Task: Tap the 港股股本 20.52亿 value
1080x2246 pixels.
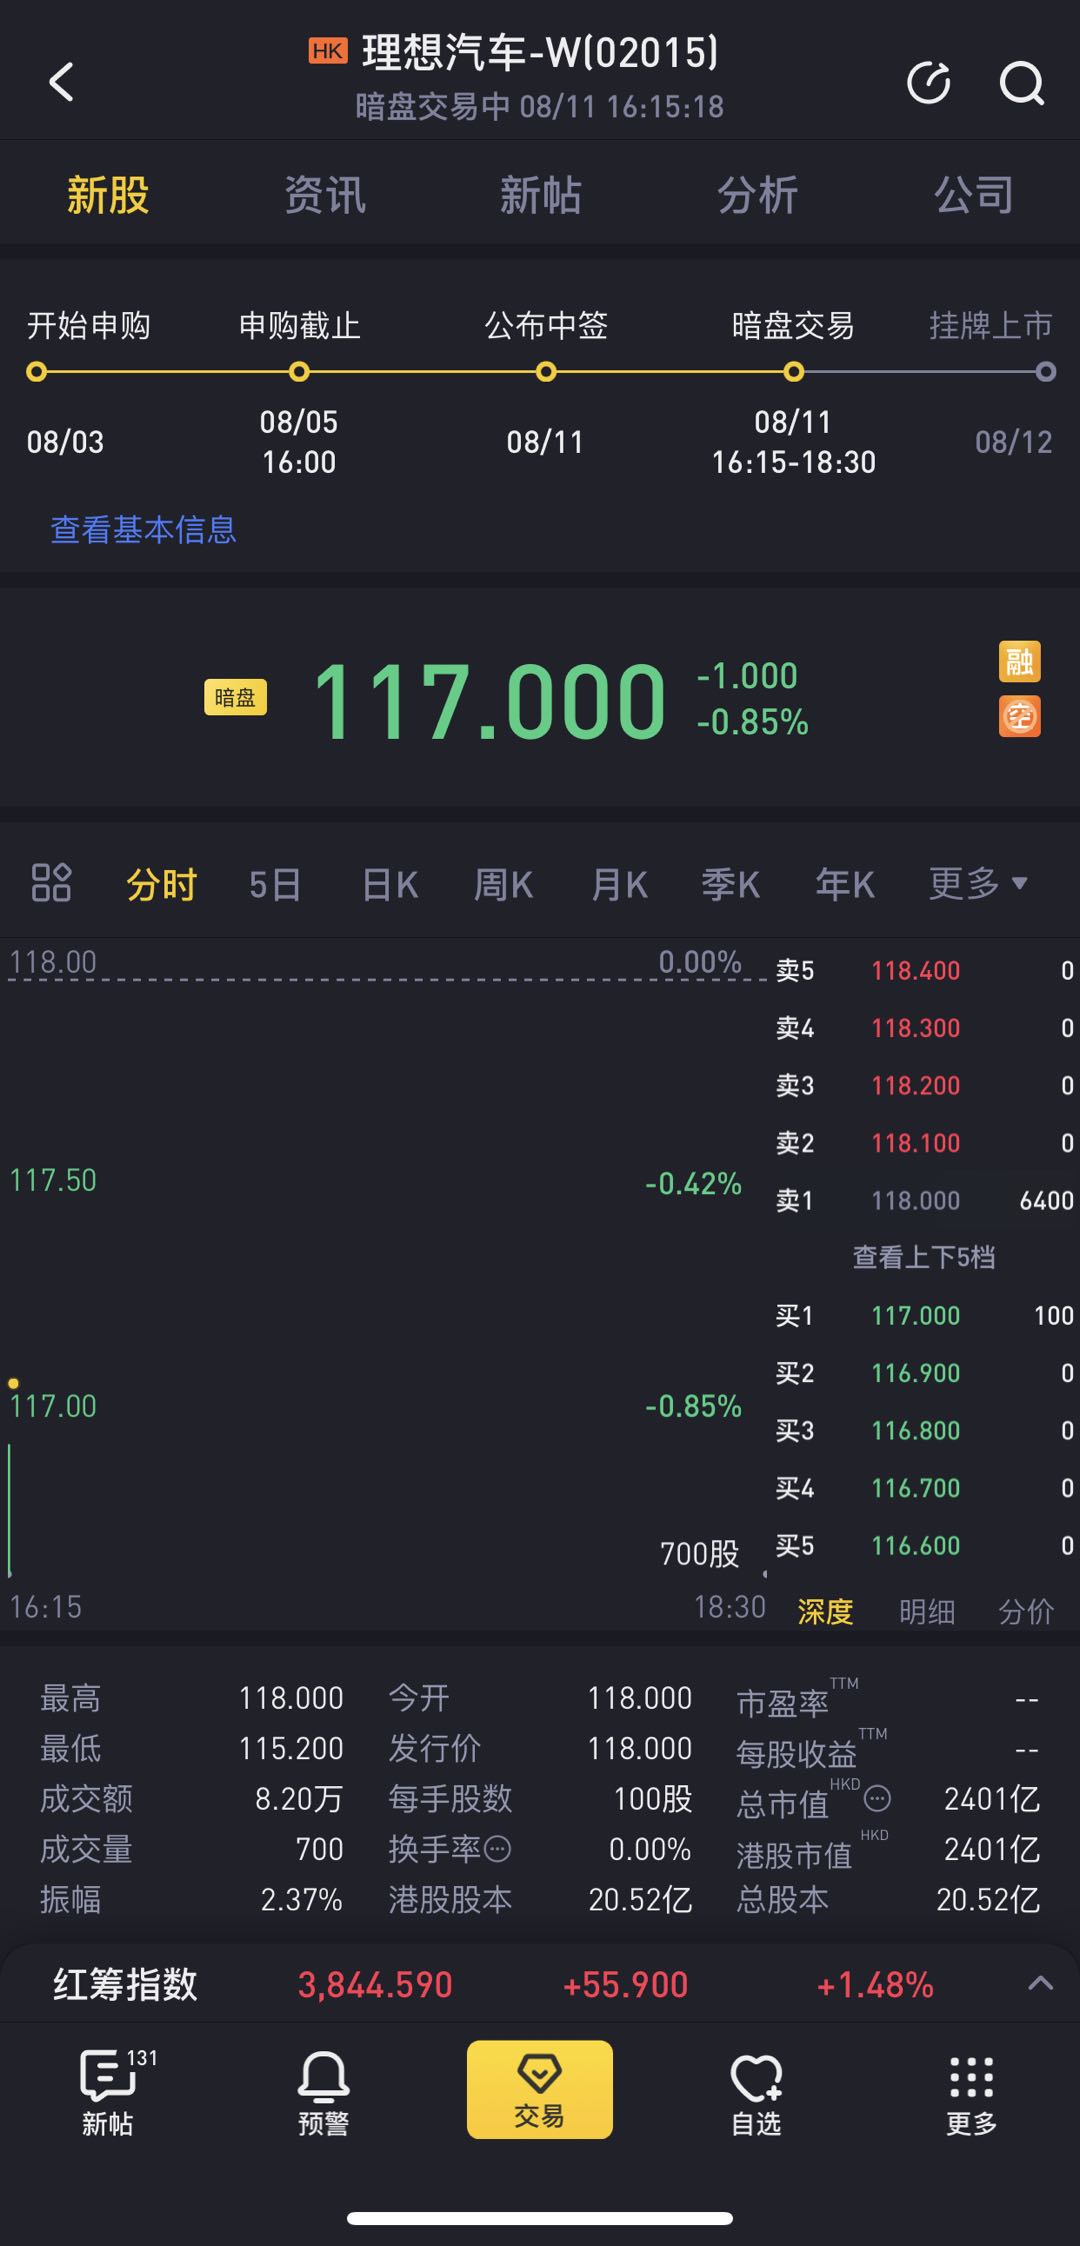Action: coord(640,1899)
